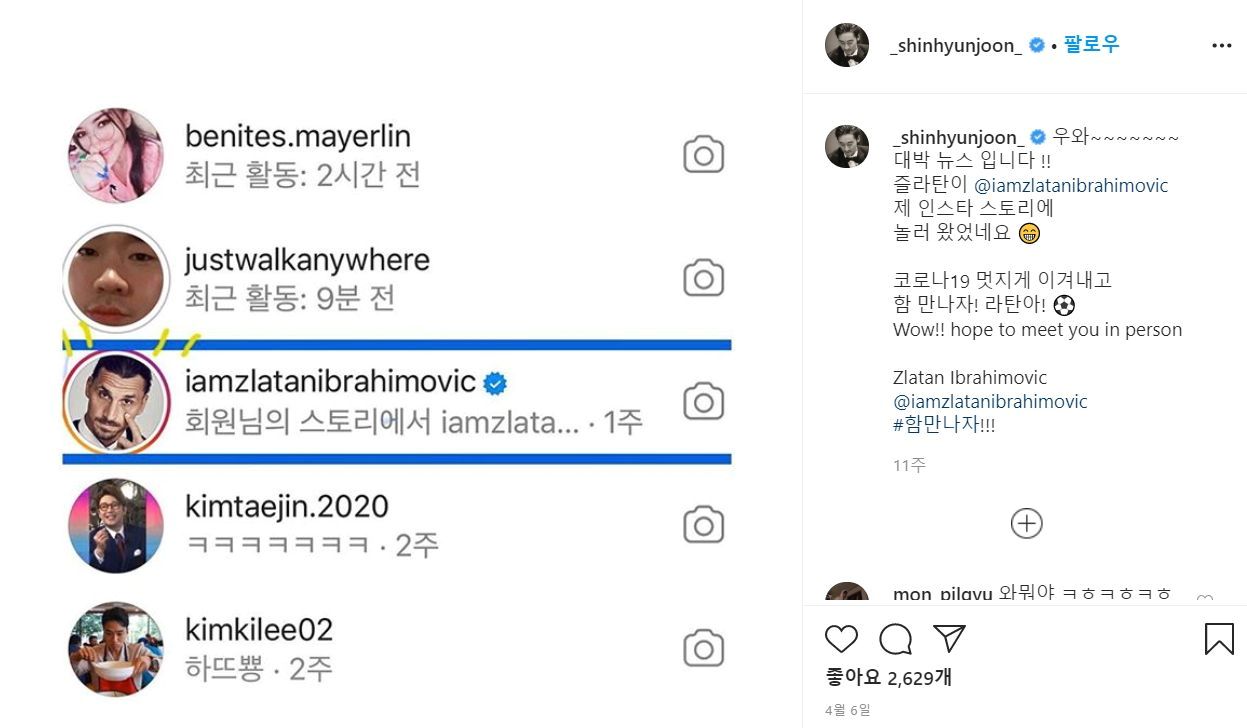View the 2,629 likes list
This screenshot has width=1247, height=728.
pyautogui.click(x=890, y=676)
